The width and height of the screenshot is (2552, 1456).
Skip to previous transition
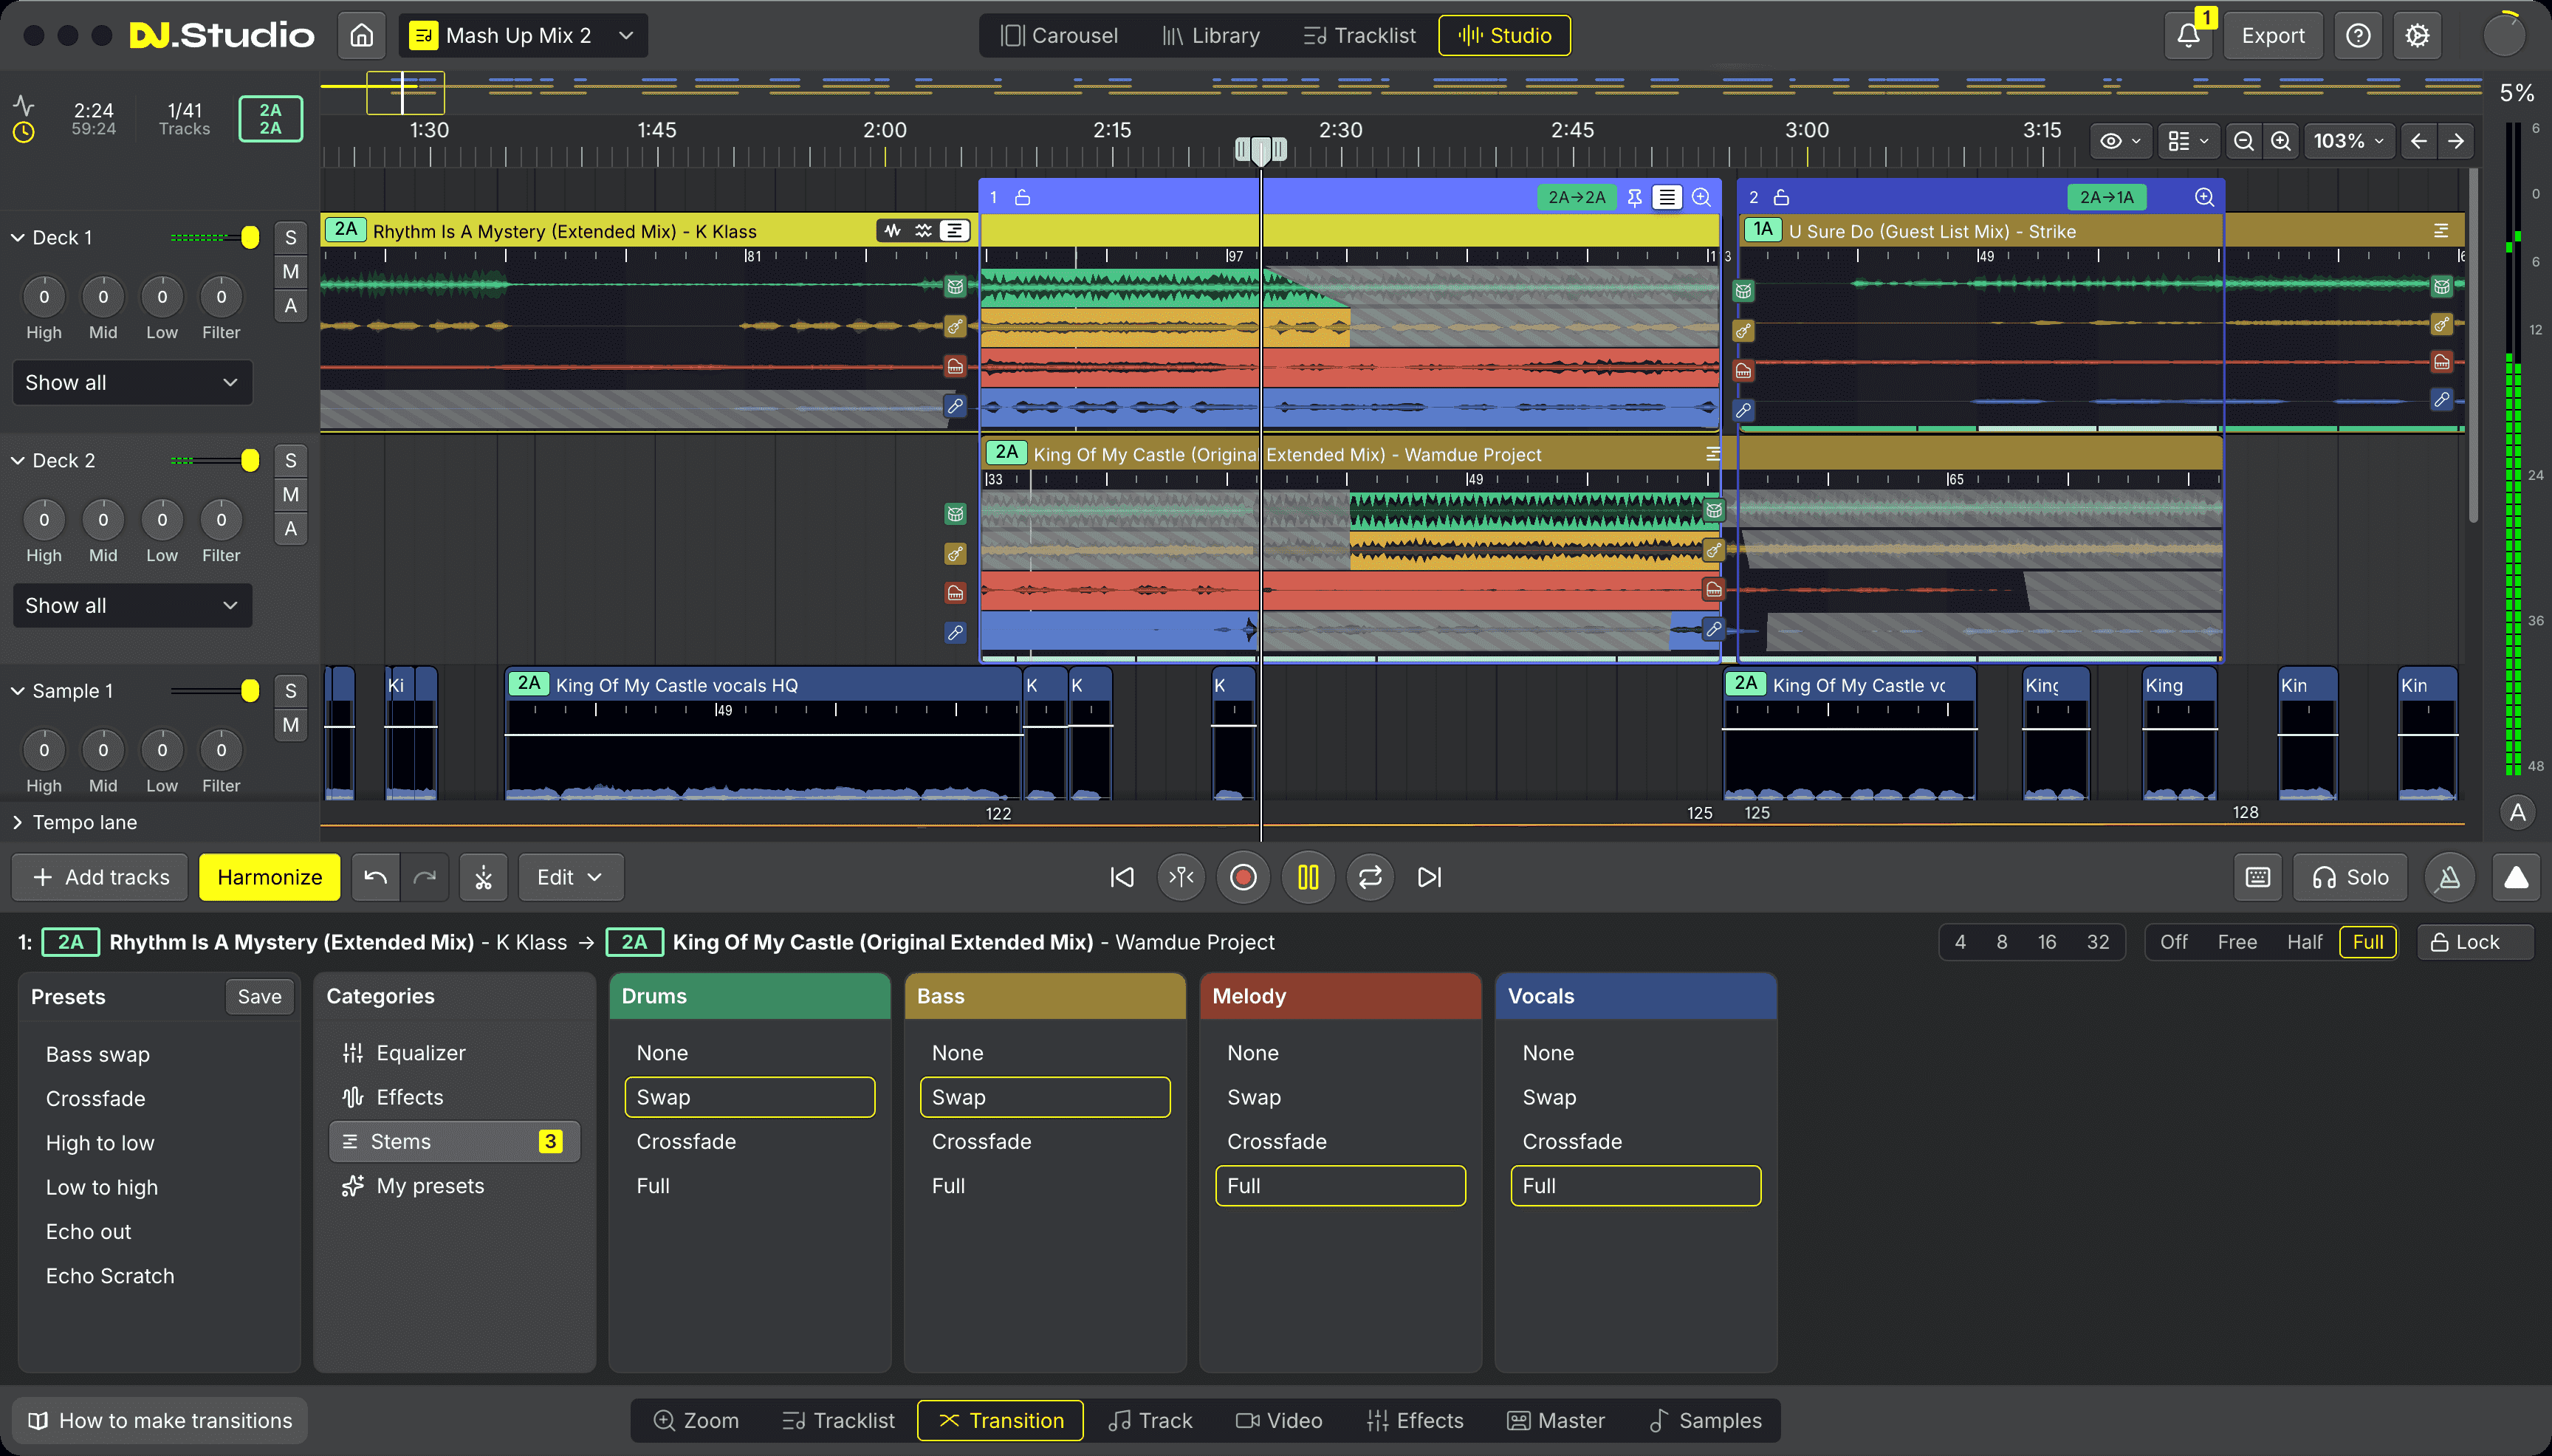(x=1122, y=877)
